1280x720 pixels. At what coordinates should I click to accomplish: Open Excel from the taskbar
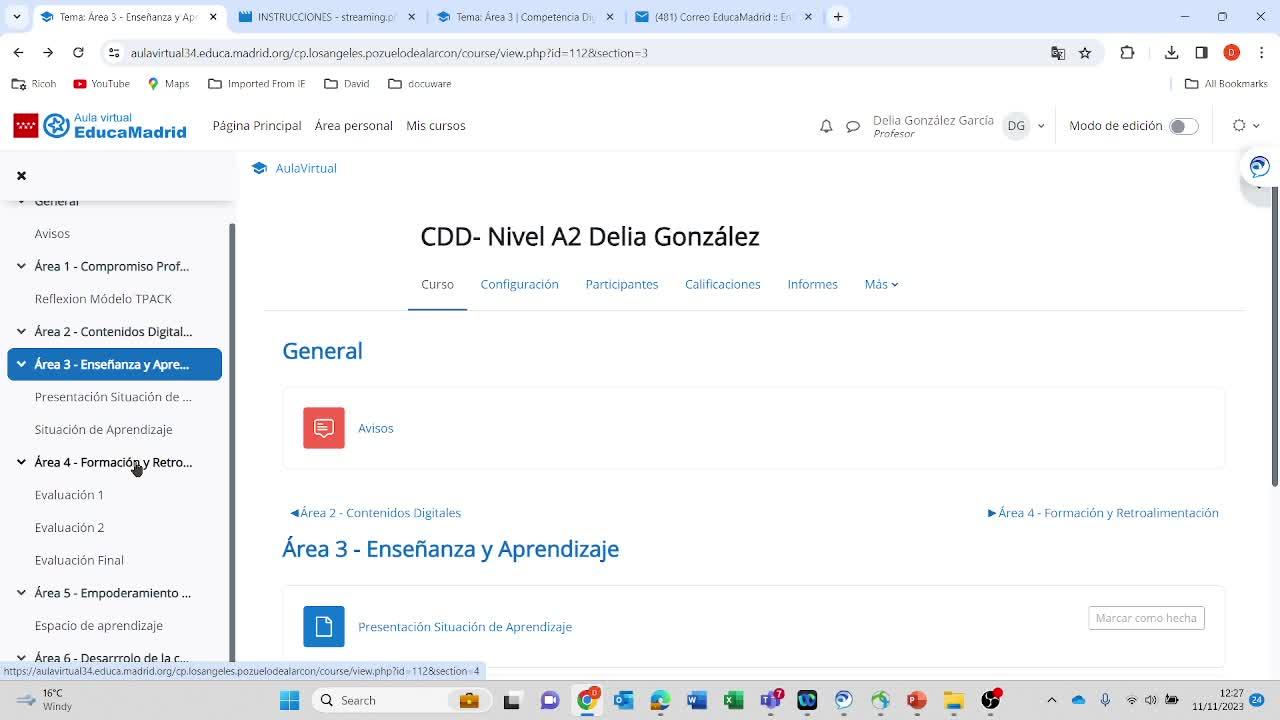click(733, 700)
